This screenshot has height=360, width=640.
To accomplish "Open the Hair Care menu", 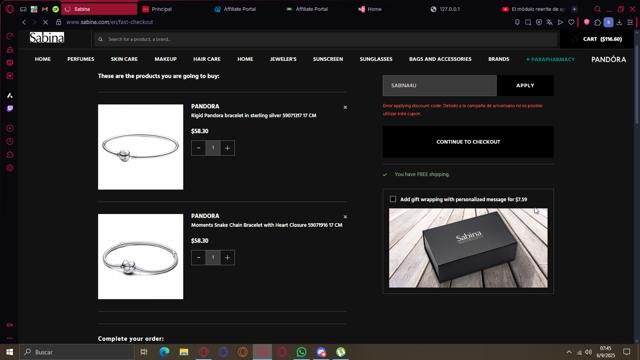I will click(x=207, y=59).
